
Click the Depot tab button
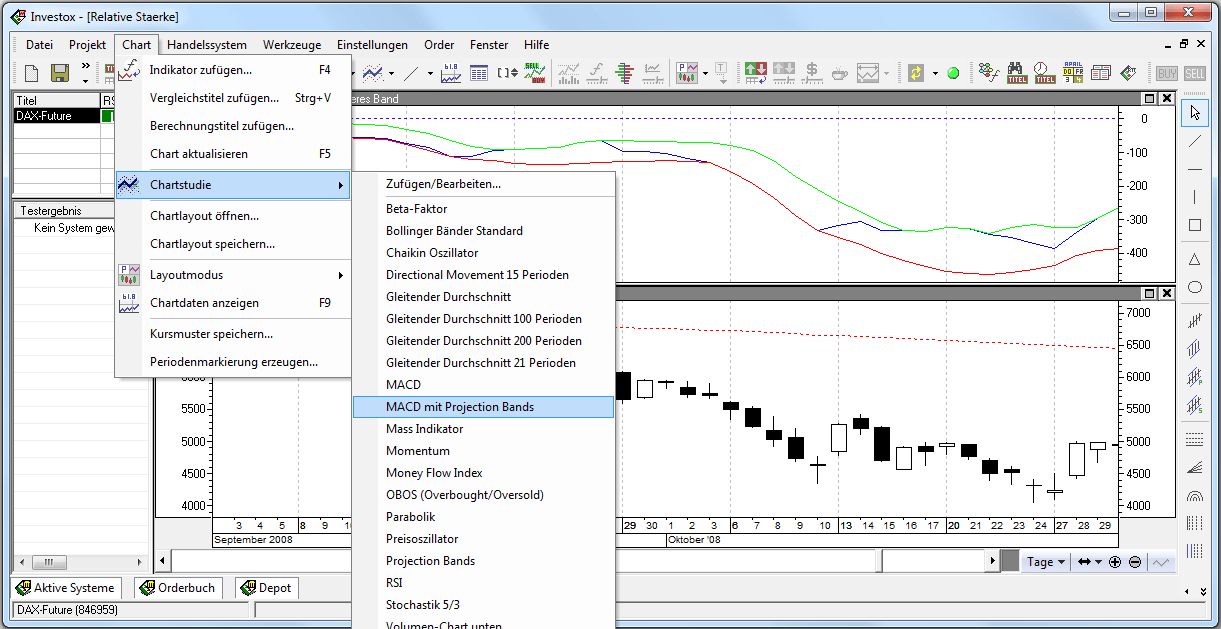pos(266,588)
